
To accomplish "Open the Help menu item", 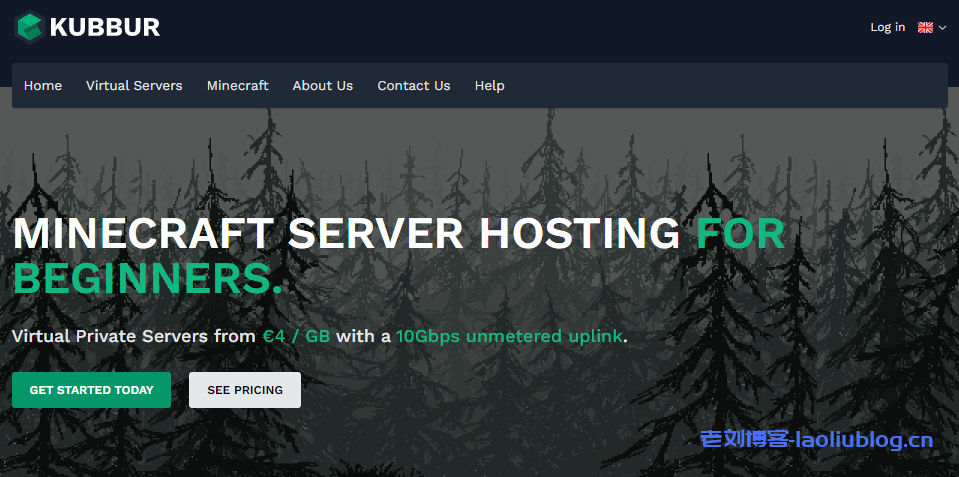I will coord(489,86).
